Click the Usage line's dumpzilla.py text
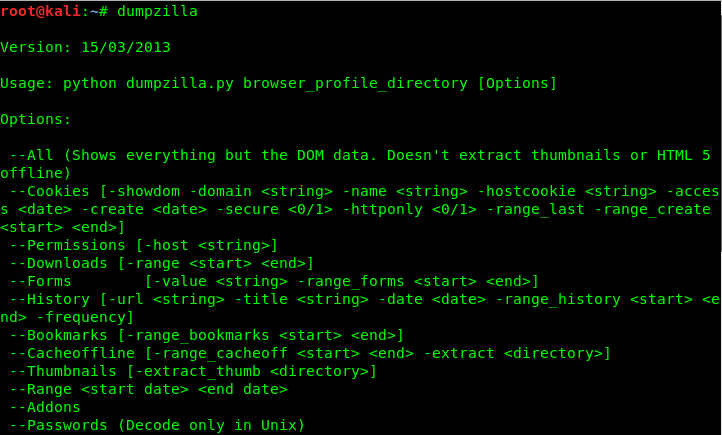Viewport: 722px width, 435px height. [x=180, y=83]
